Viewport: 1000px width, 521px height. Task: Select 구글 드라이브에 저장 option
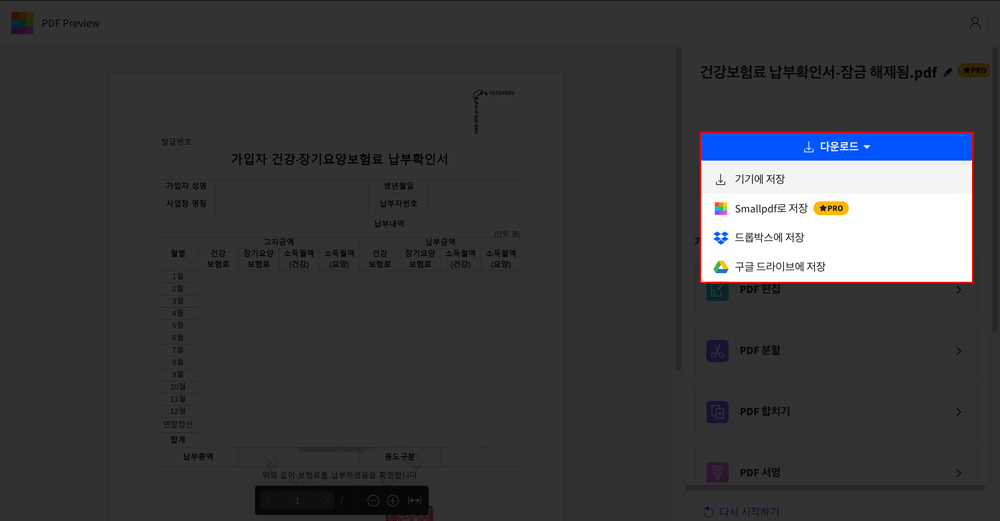click(836, 267)
